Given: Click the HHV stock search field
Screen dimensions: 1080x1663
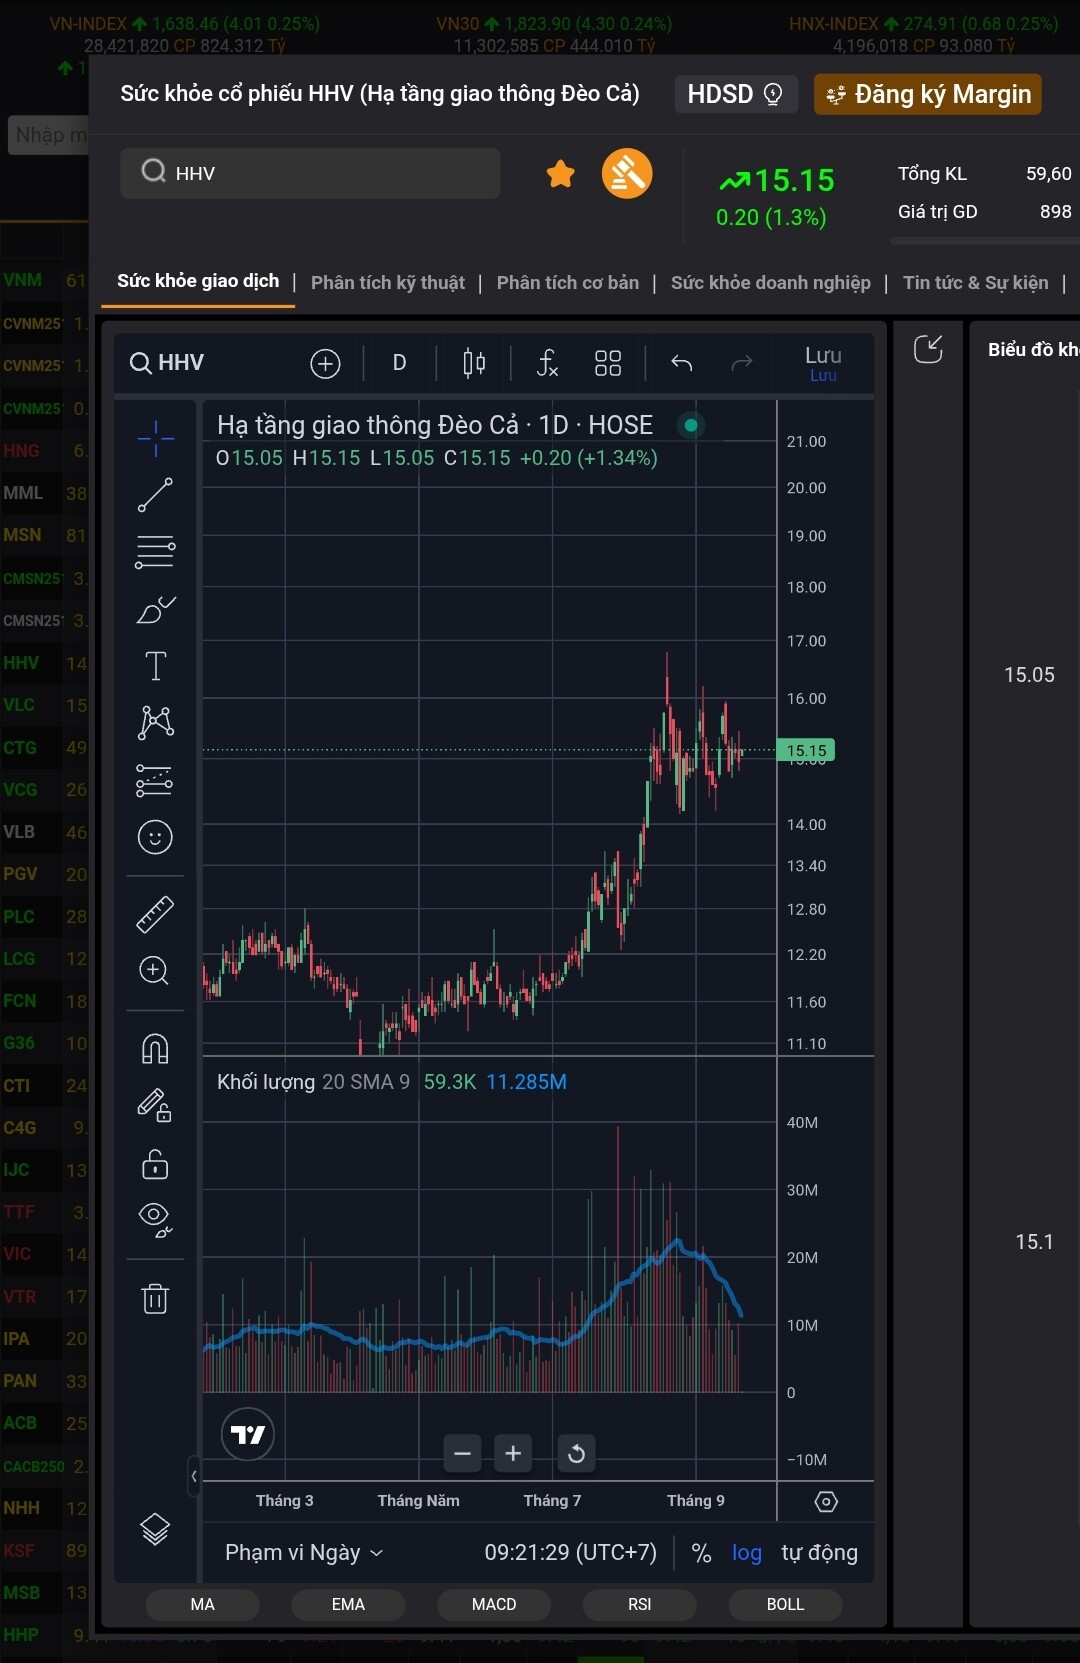Looking at the screenshot, I should (310, 174).
